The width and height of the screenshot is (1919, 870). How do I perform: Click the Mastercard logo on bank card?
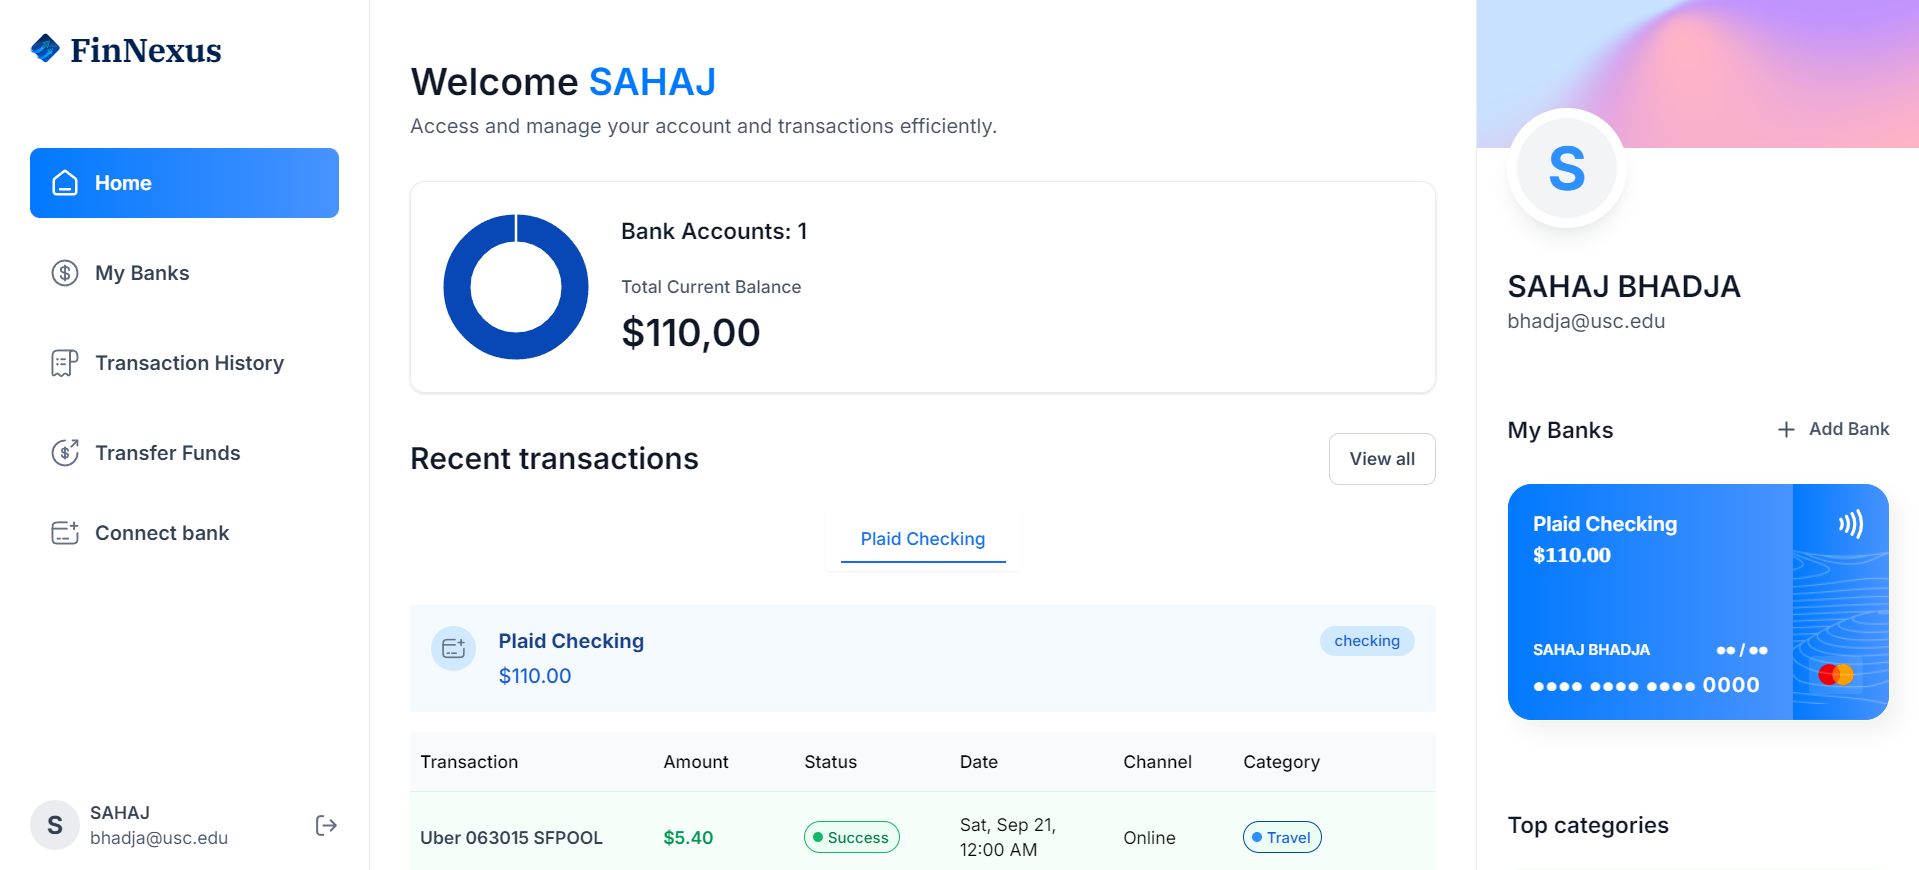1835,675
